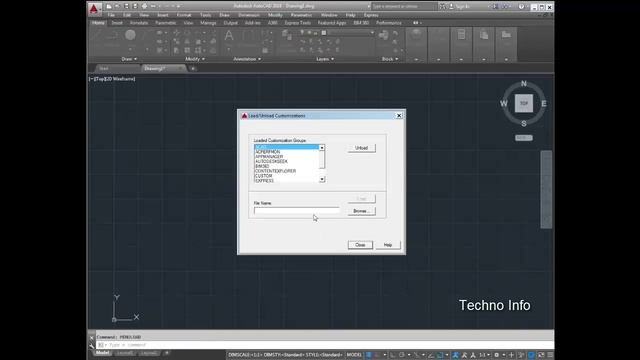Toggle MODEL space button in status bar
This screenshot has width=640, height=360.
pos(354,355)
